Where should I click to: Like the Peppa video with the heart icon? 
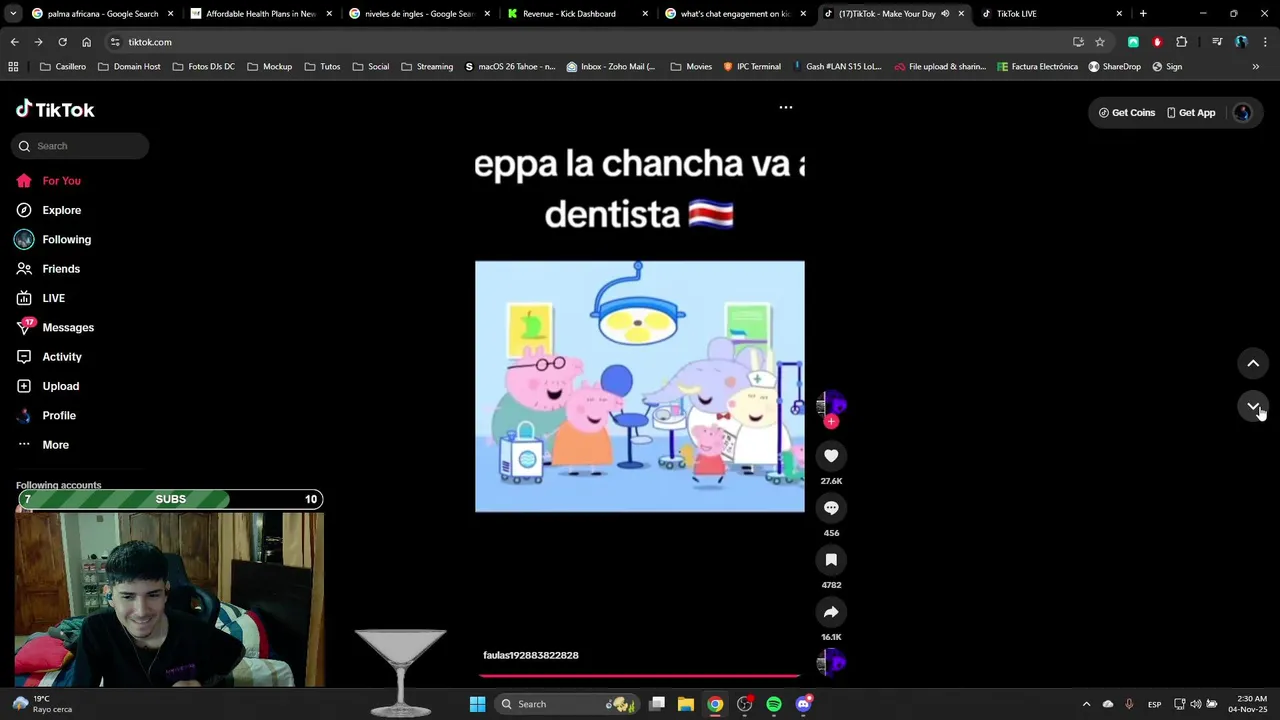(x=831, y=456)
